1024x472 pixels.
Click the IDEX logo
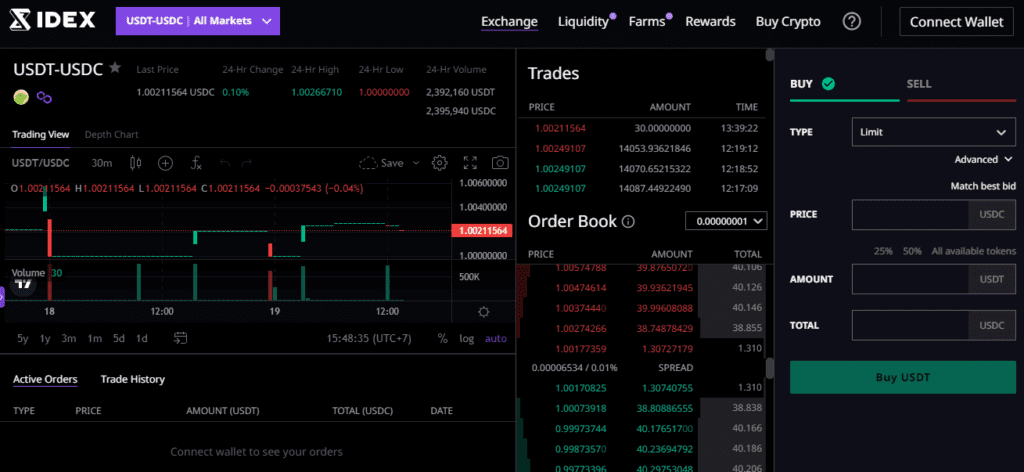[52, 21]
